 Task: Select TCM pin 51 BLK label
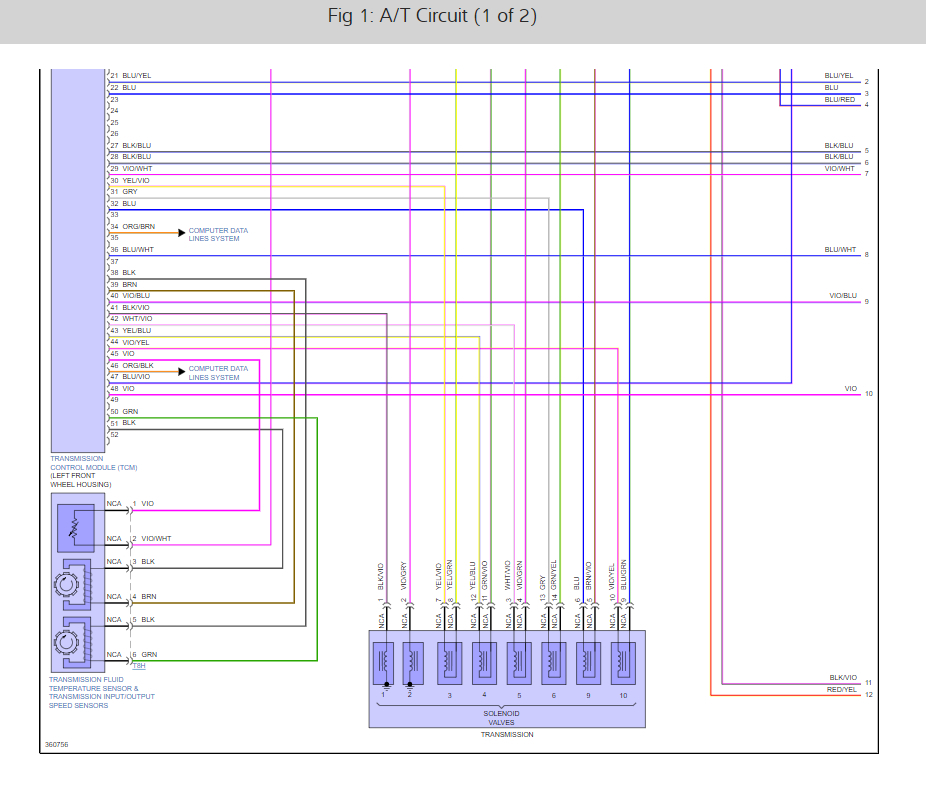click(123, 423)
